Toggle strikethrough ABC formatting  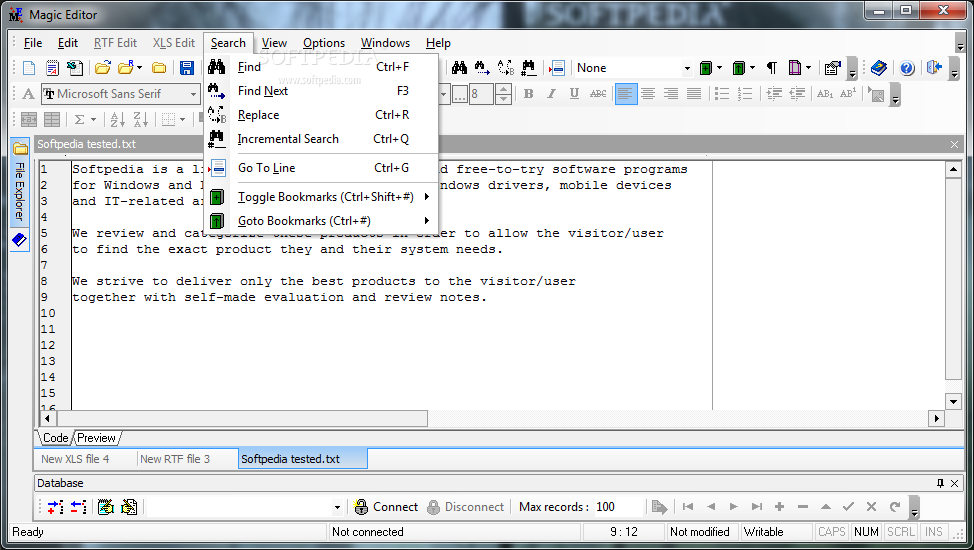pyautogui.click(x=598, y=94)
